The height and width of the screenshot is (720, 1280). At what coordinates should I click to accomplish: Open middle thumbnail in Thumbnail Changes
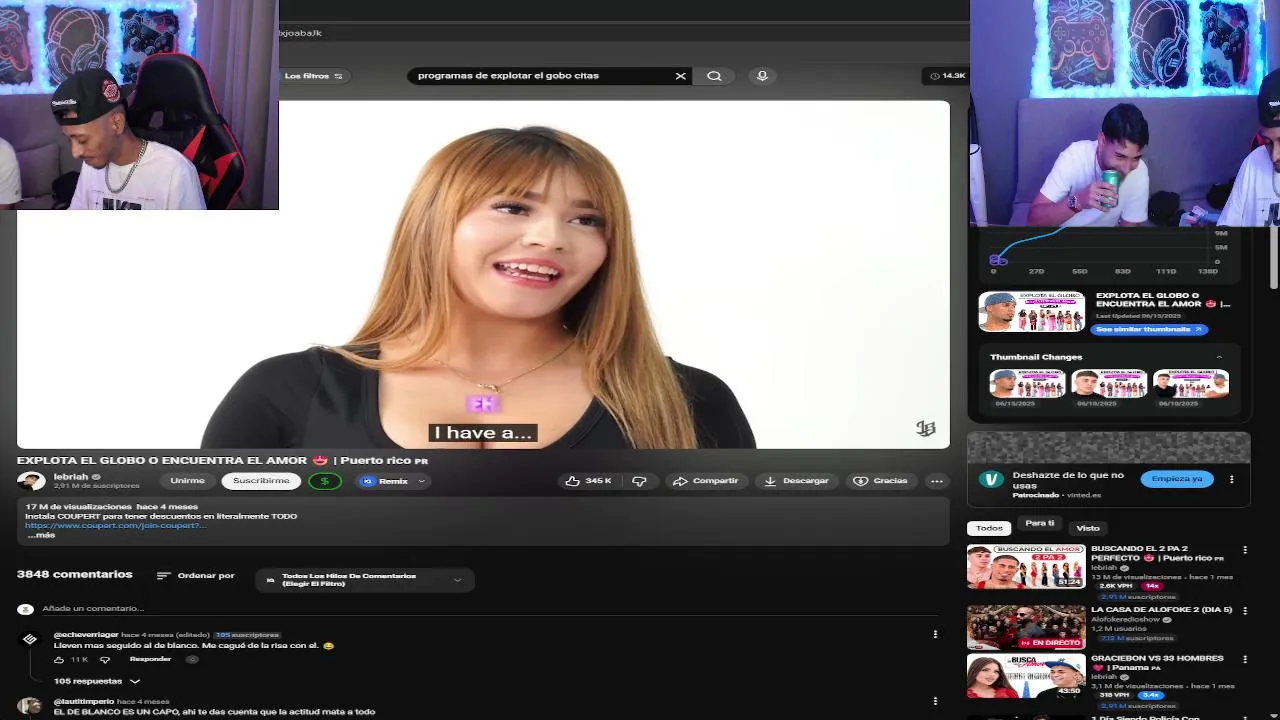(1109, 384)
